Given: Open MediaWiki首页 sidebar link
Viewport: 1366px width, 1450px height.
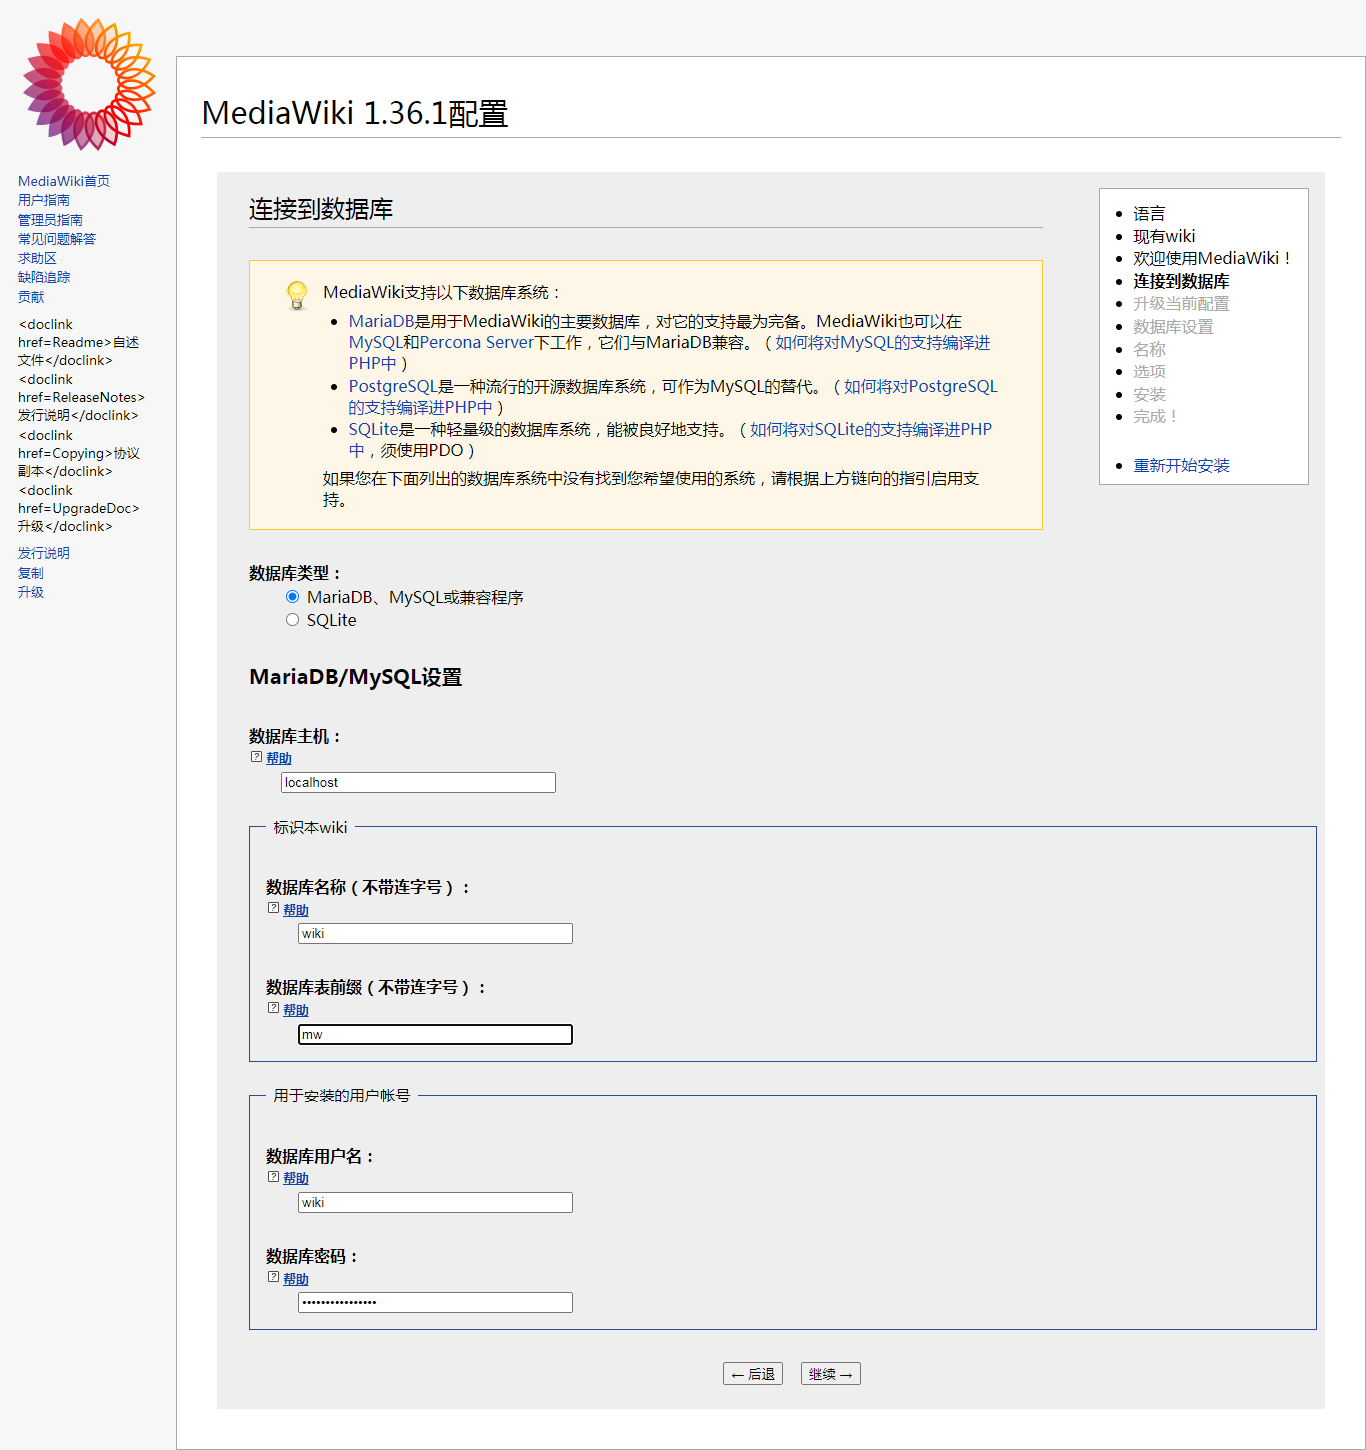Looking at the screenshot, I should click(x=64, y=181).
